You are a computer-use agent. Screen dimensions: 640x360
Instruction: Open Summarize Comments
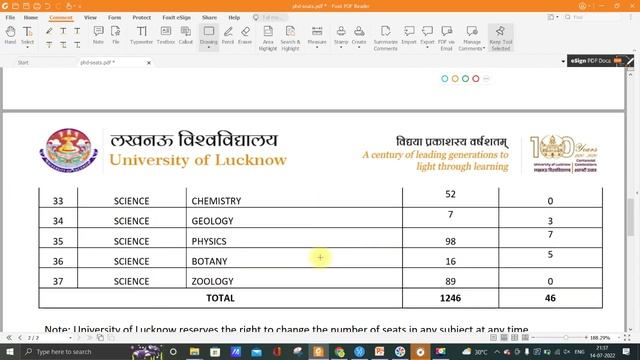tap(385, 38)
